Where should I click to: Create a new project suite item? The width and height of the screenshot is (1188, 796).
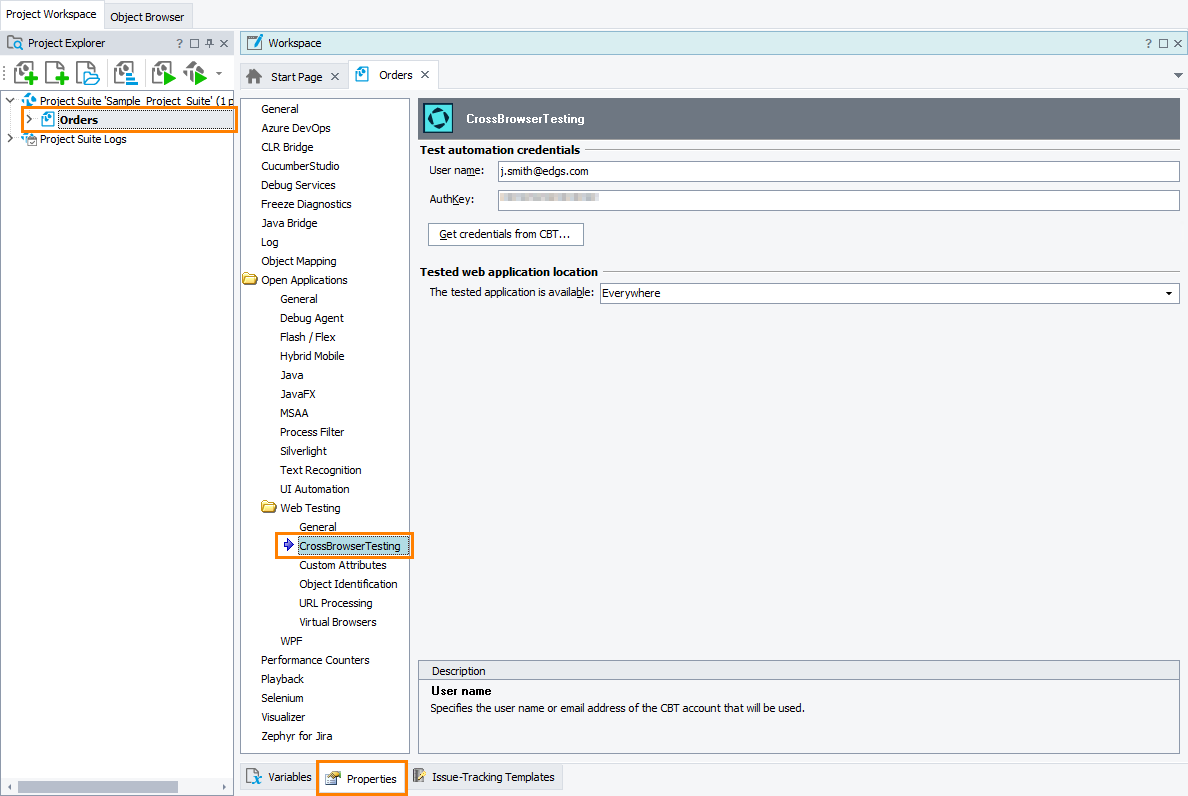tap(26, 73)
